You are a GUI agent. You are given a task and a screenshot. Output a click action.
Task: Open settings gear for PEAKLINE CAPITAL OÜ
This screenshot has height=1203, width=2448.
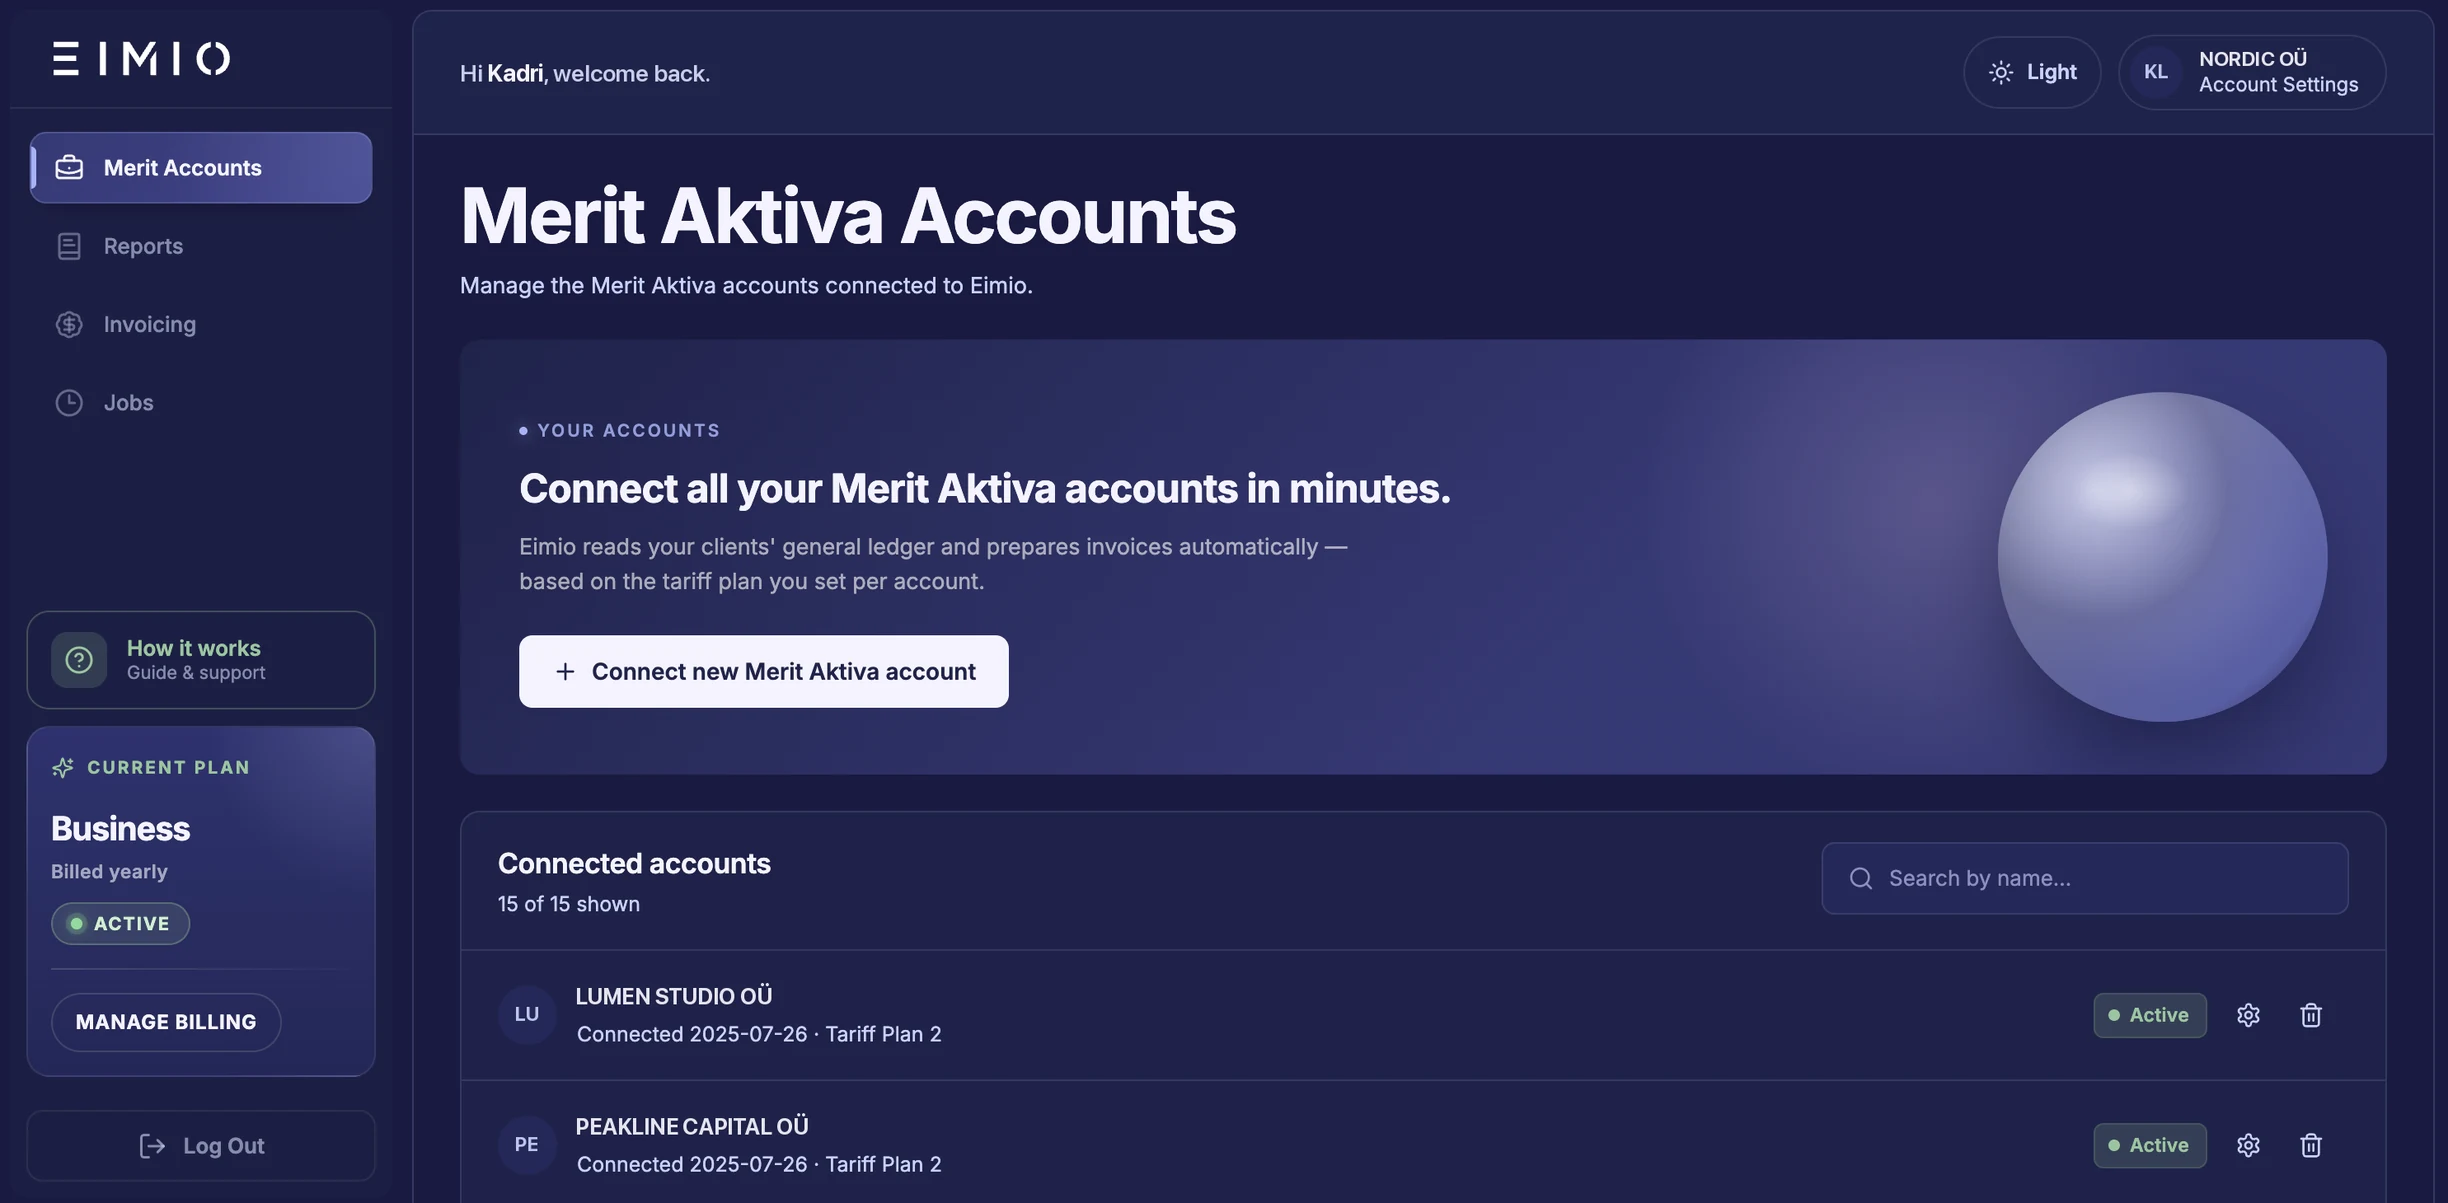click(x=2248, y=1145)
